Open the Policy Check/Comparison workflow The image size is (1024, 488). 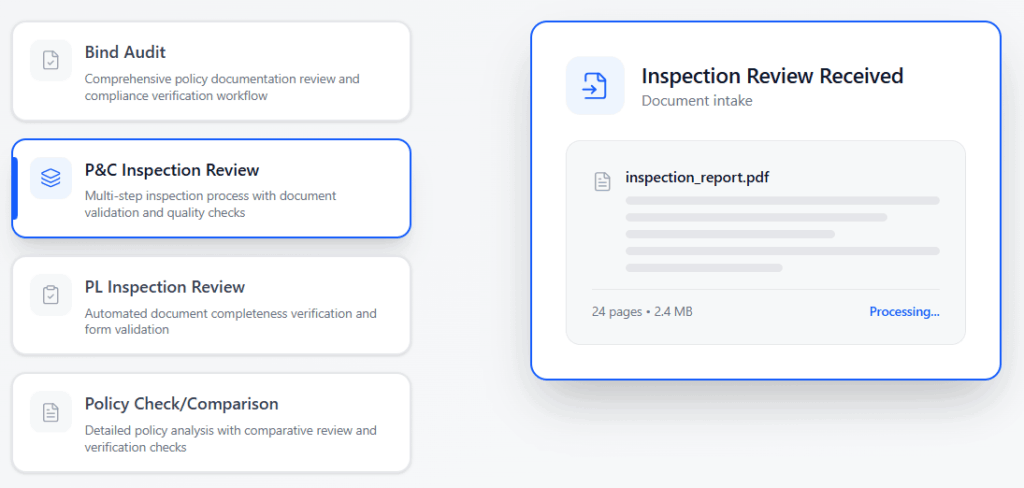(181, 404)
